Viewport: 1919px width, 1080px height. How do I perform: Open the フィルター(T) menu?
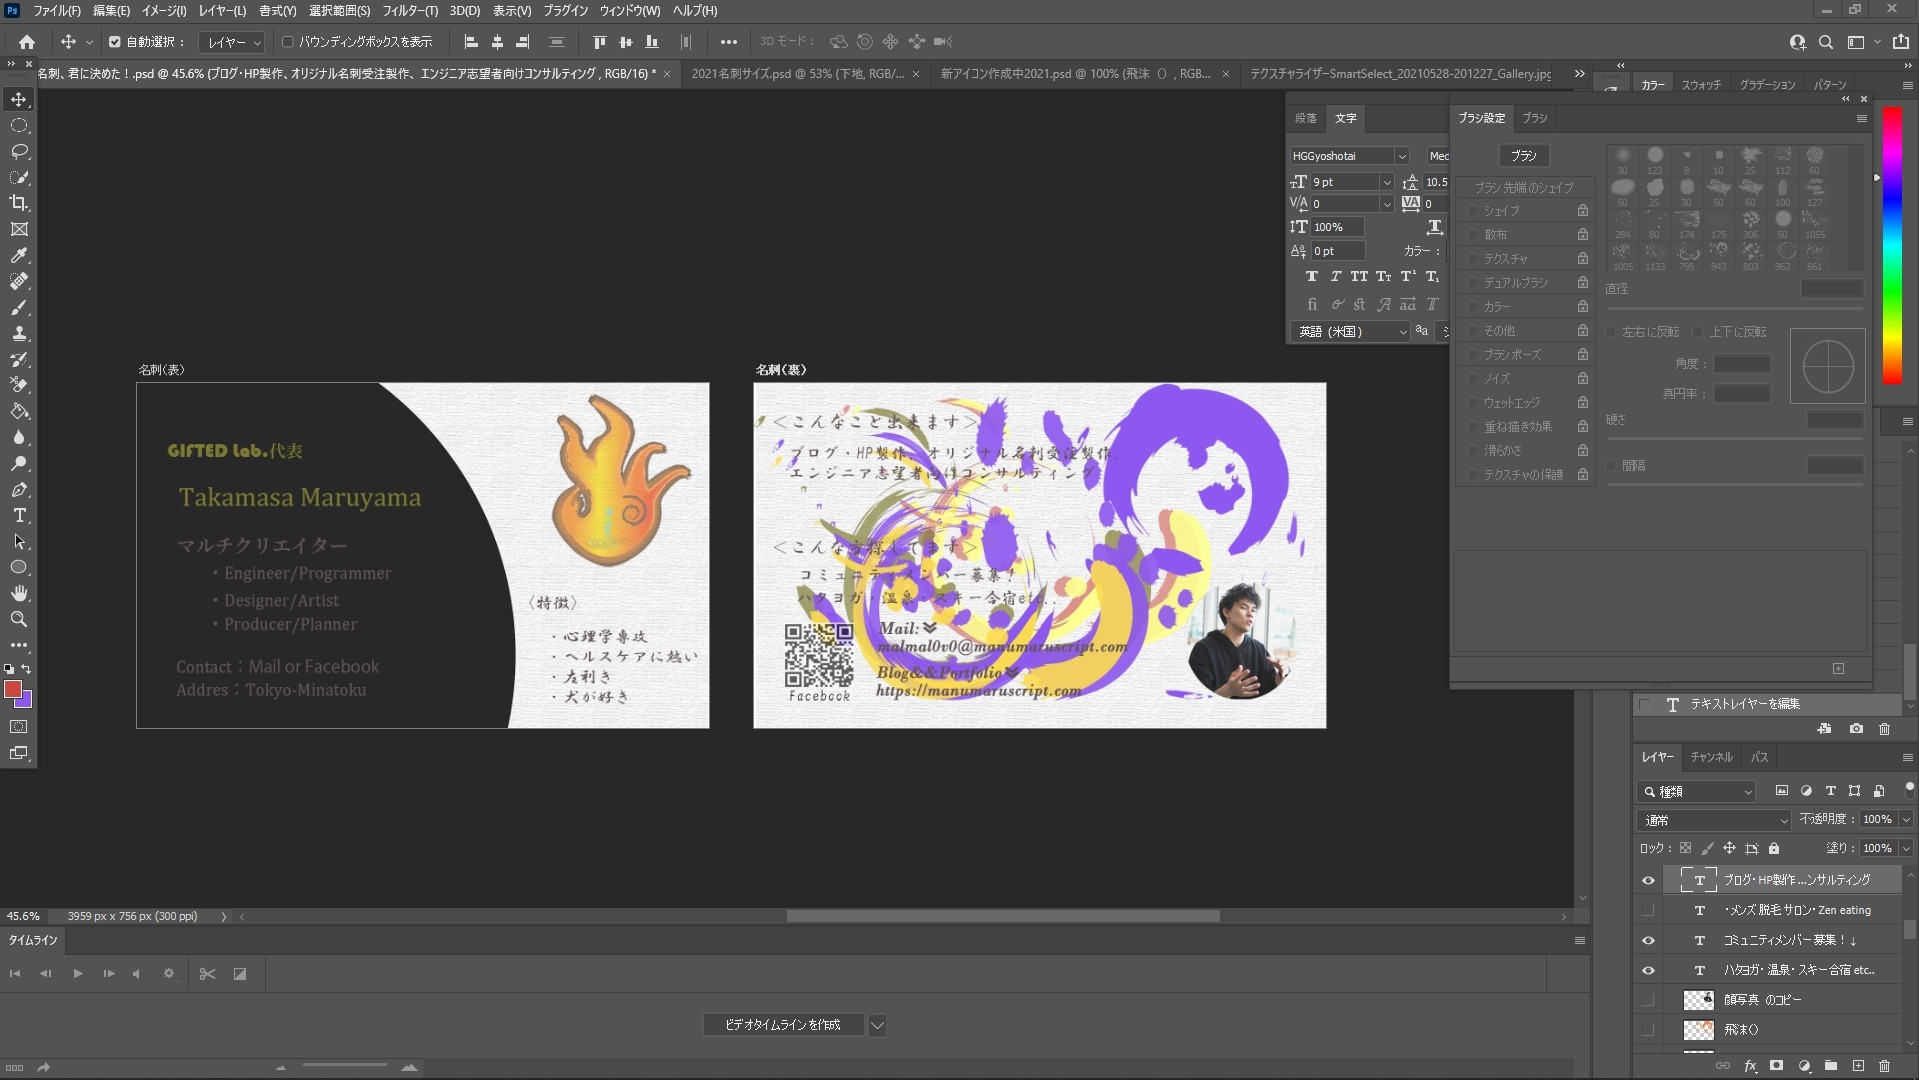coord(410,11)
